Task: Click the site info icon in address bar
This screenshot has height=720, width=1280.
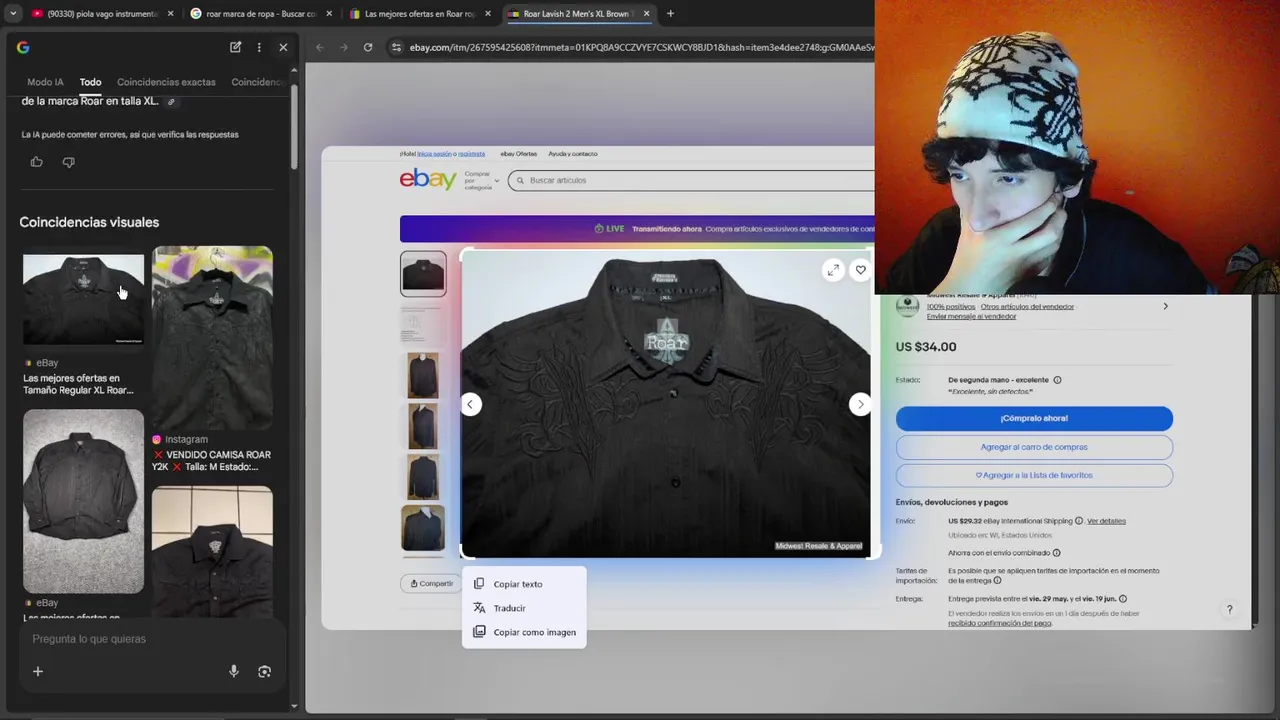Action: coord(397,47)
